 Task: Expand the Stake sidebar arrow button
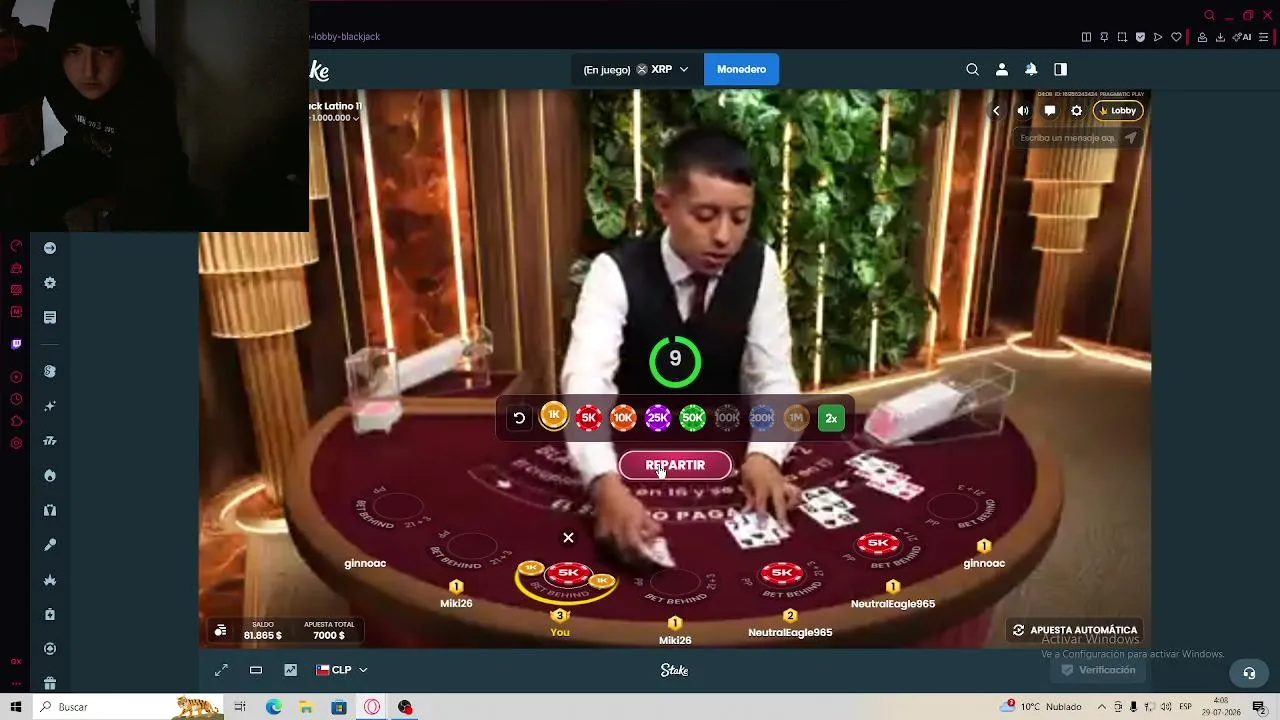click(50, 248)
